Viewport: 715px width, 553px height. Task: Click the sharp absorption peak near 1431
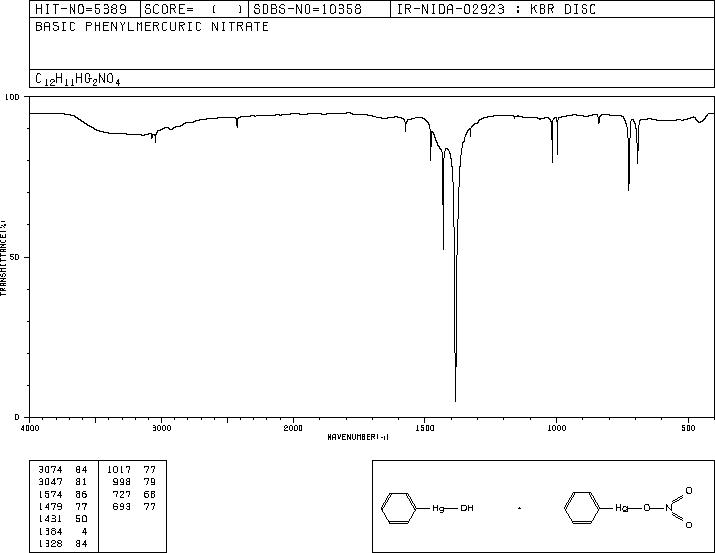click(x=443, y=248)
